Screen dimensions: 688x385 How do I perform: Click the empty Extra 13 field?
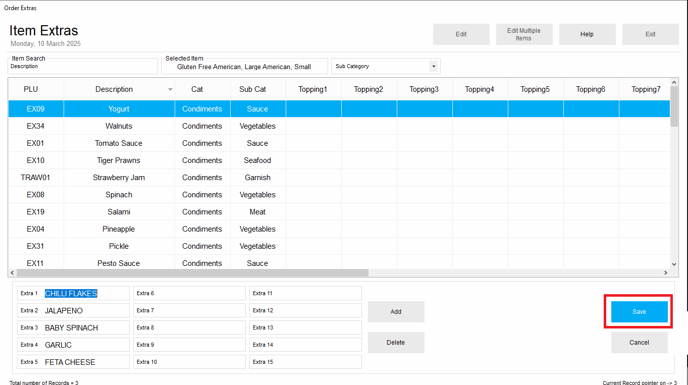pos(305,327)
